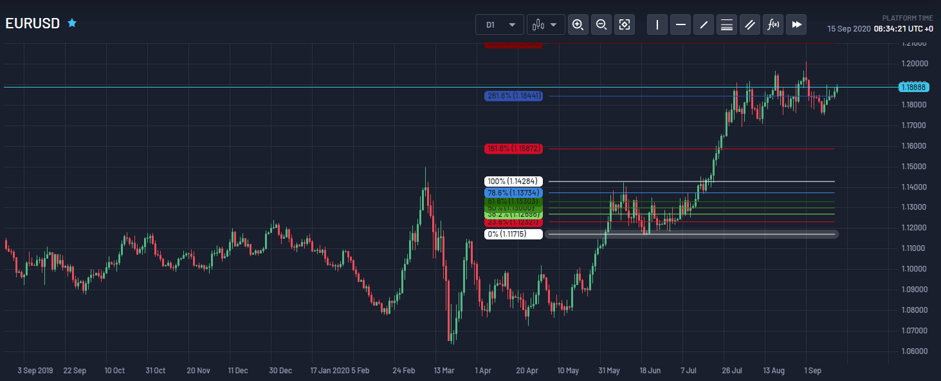Image resolution: width=941 pixels, height=381 pixels.
Task: Select the Fibonacci retracement tool
Action: pyautogui.click(x=727, y=25)
